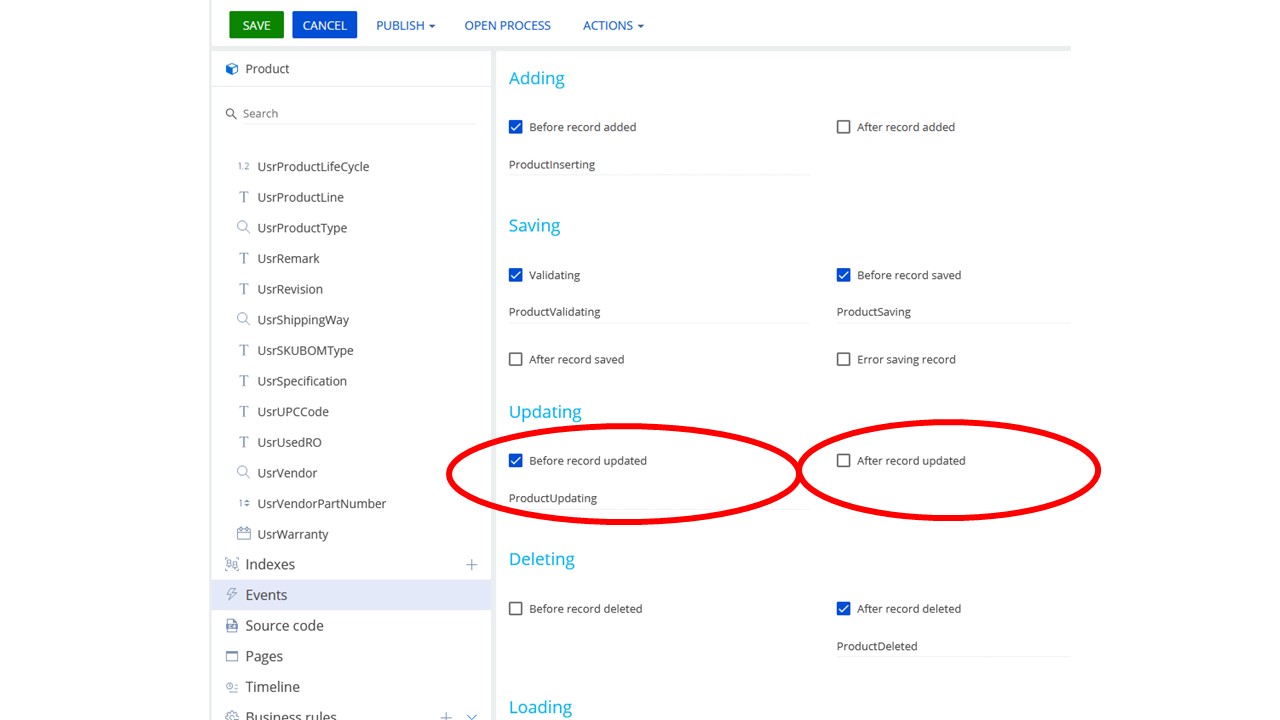
Task: Click the text icon beside UsrSpecification
Action: 243,381
